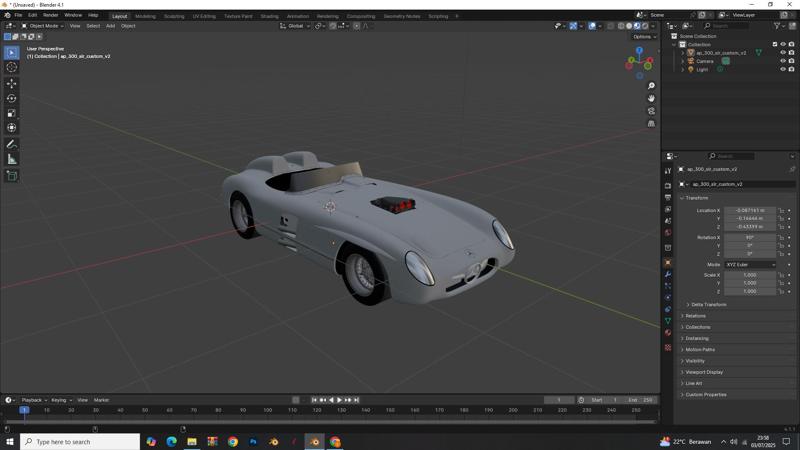Toggle viewport overlays button
The height and width of the screenshot is (450, 800).
[592, 26]
